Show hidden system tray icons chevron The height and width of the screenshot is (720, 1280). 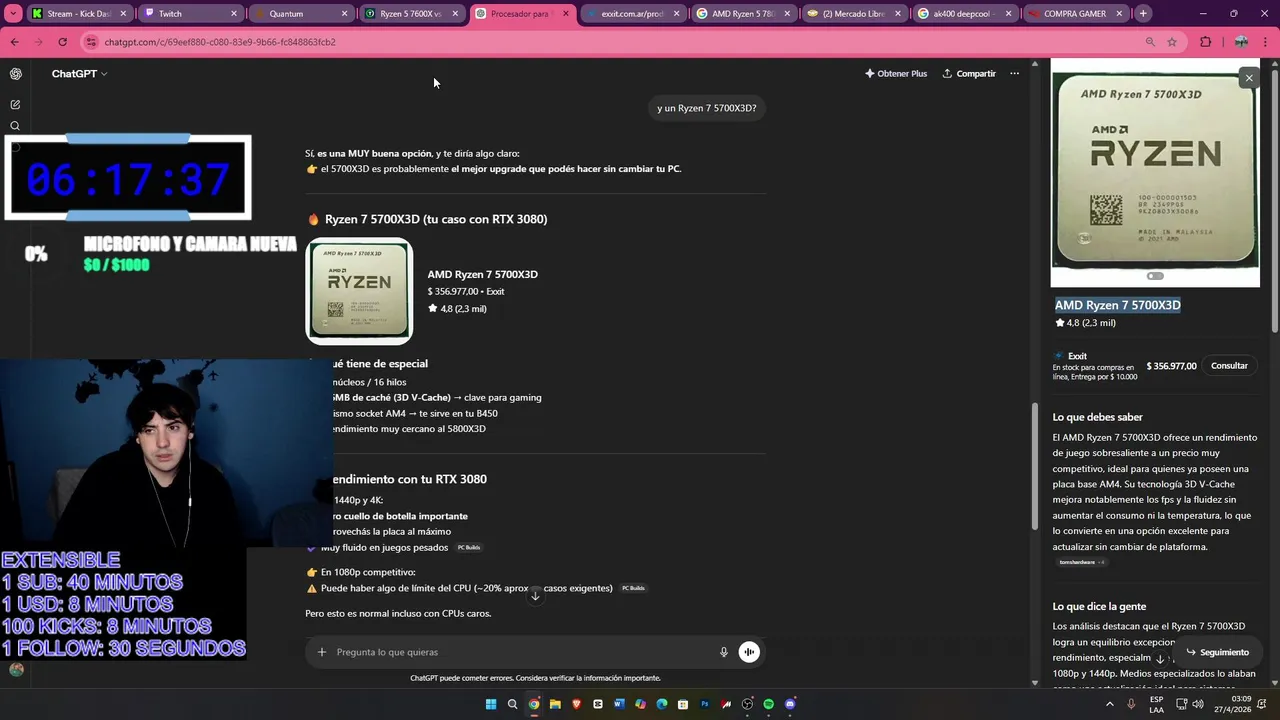click(x=1109, y=704)
